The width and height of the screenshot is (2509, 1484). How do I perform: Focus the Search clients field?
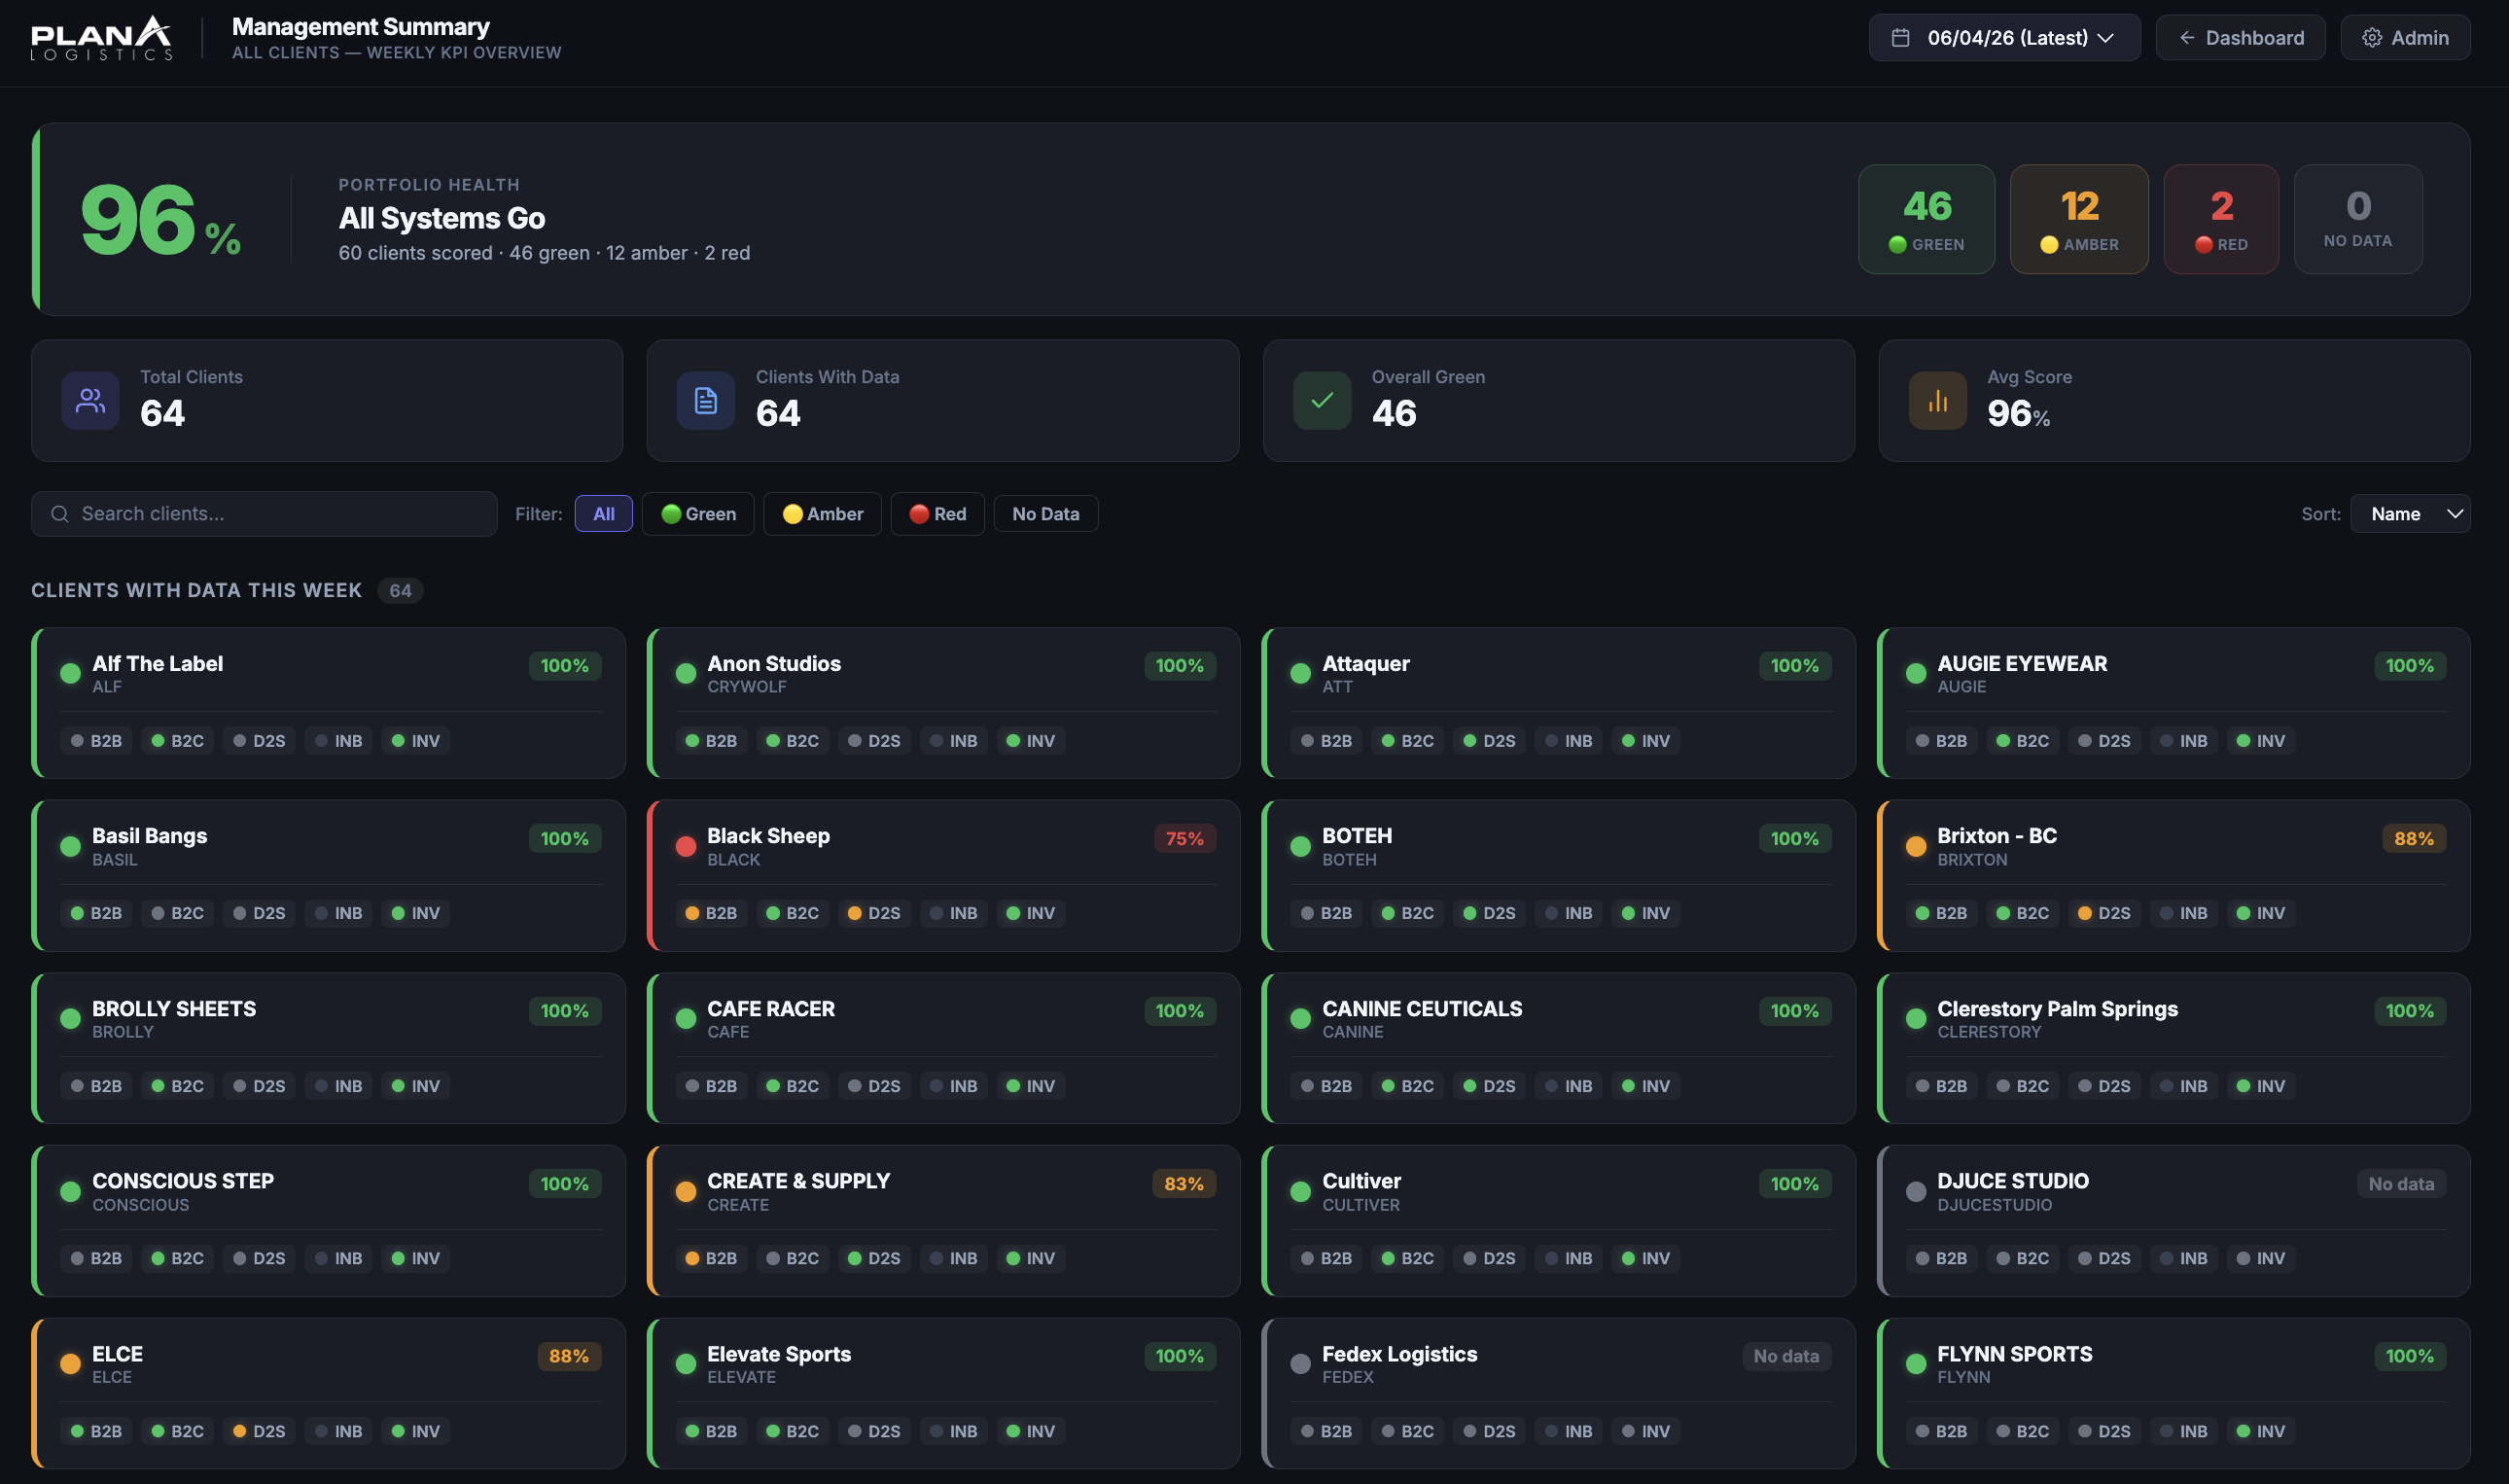point(264,514)
